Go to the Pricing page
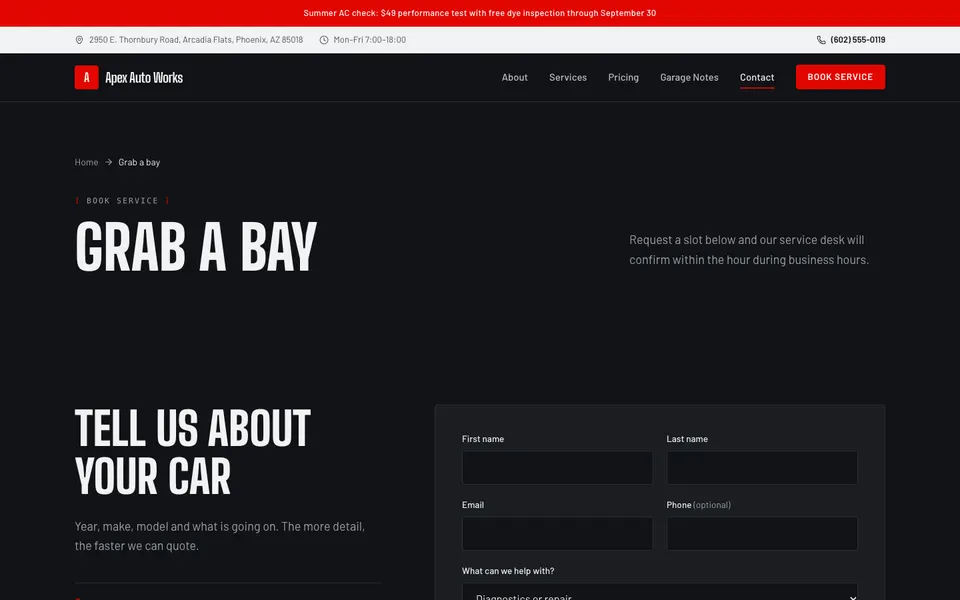 coord(623,77)
